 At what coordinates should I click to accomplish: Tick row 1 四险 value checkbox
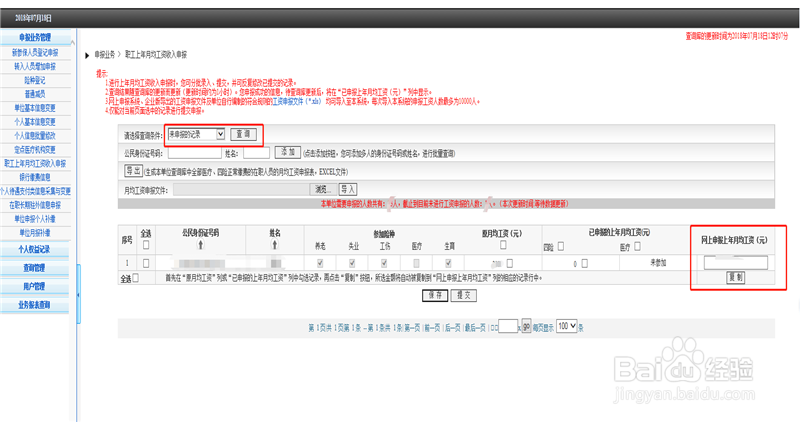(585, 263)
